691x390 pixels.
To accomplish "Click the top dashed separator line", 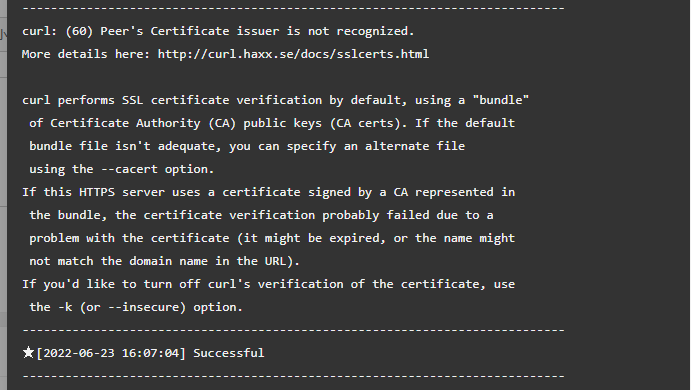I will coord(293,8).
